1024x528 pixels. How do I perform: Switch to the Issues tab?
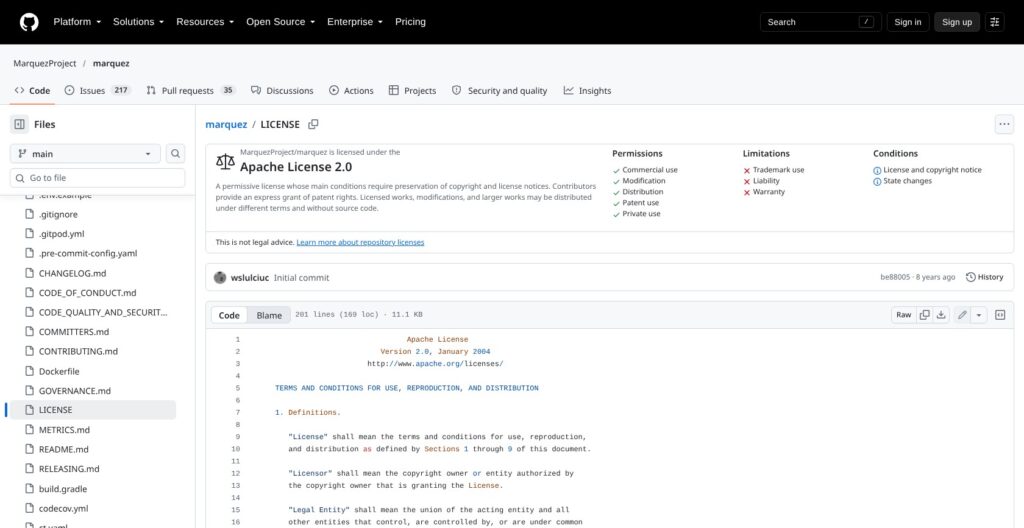98,91
